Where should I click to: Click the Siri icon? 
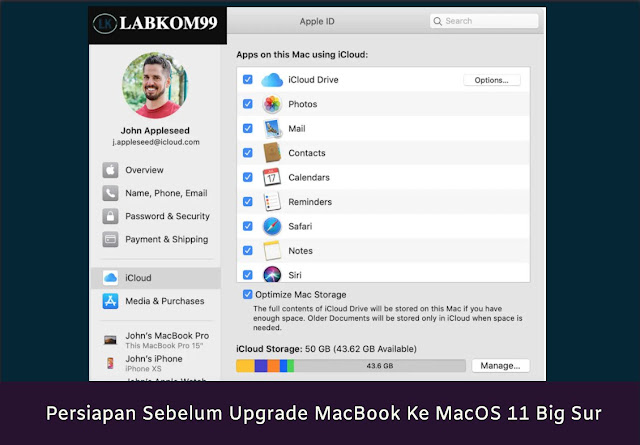coord(272,274)
